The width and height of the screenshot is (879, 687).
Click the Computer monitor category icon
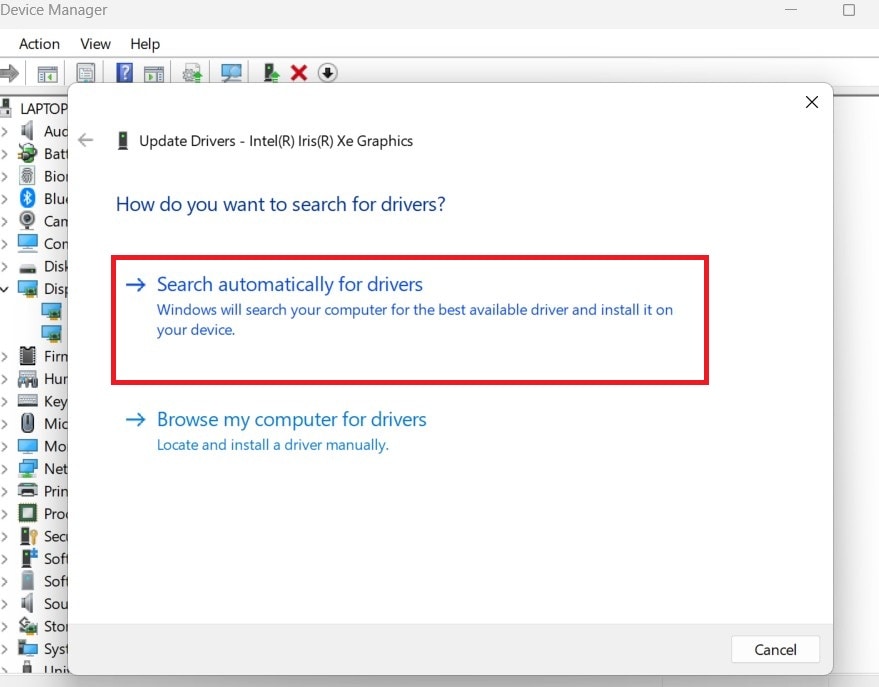27,243
